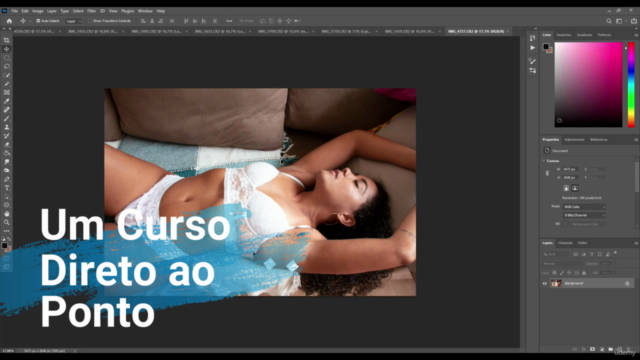The width and height of the screenshot is (640, 360).
Task: Click inside the magenta color picker field
Action: pos(588,84)
